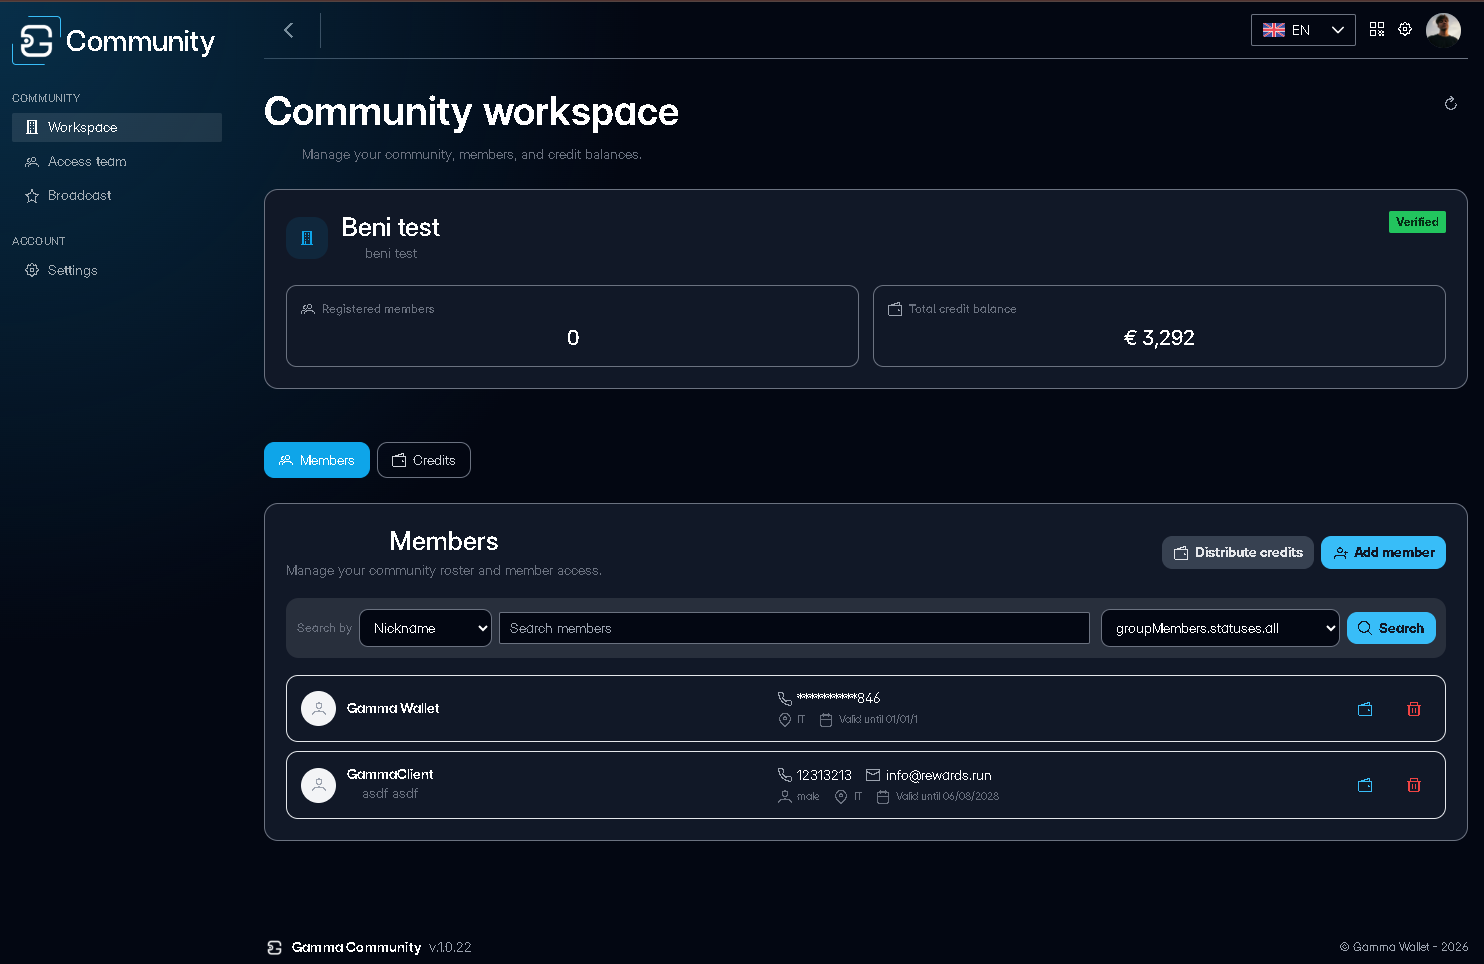Open the Nickname search-by dropdown
This screenshot has width=1484, height=964.
tap(425, 628)
